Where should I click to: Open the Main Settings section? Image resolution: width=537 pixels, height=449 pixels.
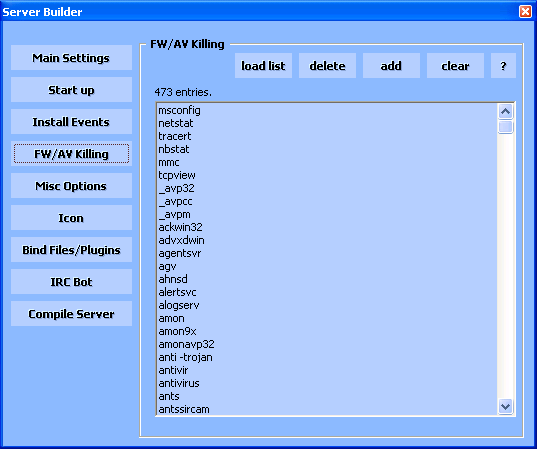pyautogui.click(x=71, y=58)
